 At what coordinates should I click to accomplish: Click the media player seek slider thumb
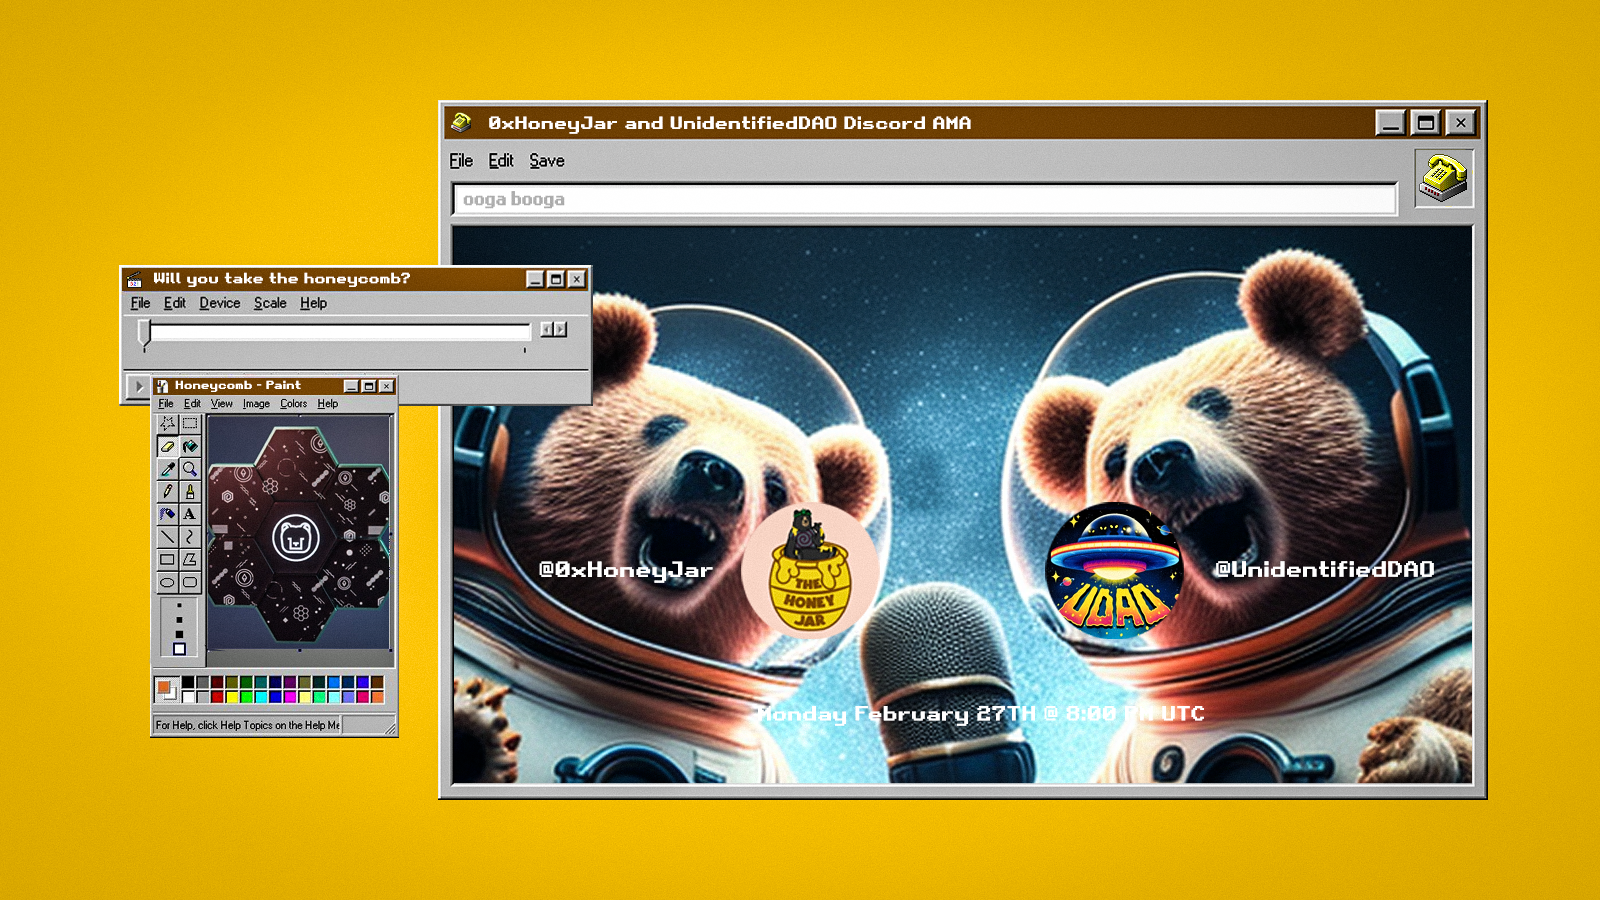(x=145, y=332)
